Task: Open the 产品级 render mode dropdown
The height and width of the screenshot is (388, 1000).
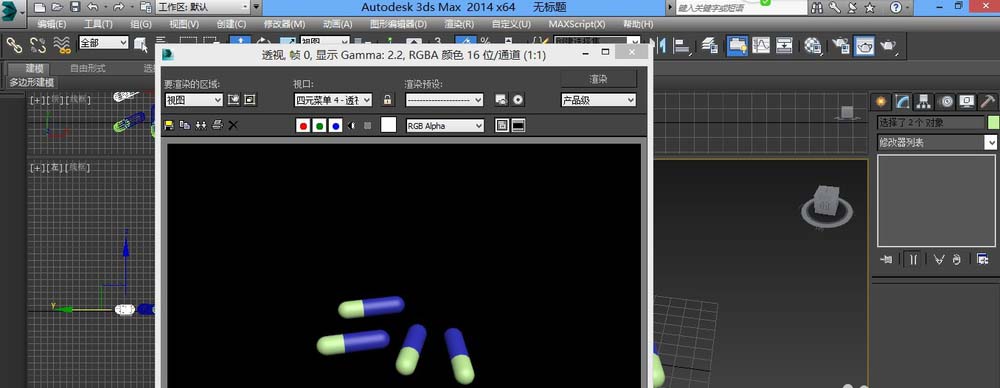Action: (598, 100)
